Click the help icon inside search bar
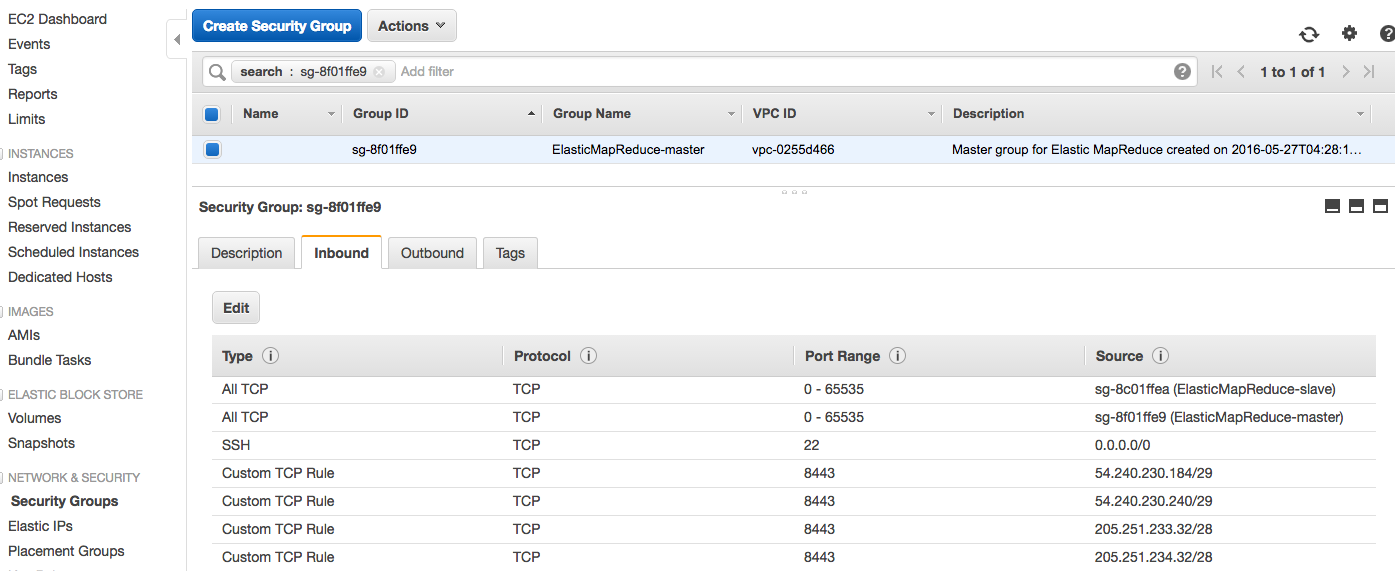This screenshot has height=571, width=1395. 1182,71
